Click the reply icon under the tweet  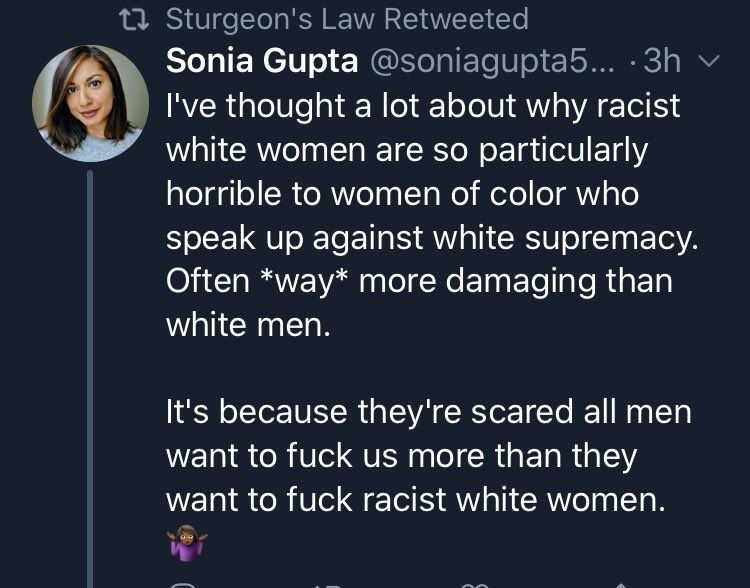coord(181,583)
